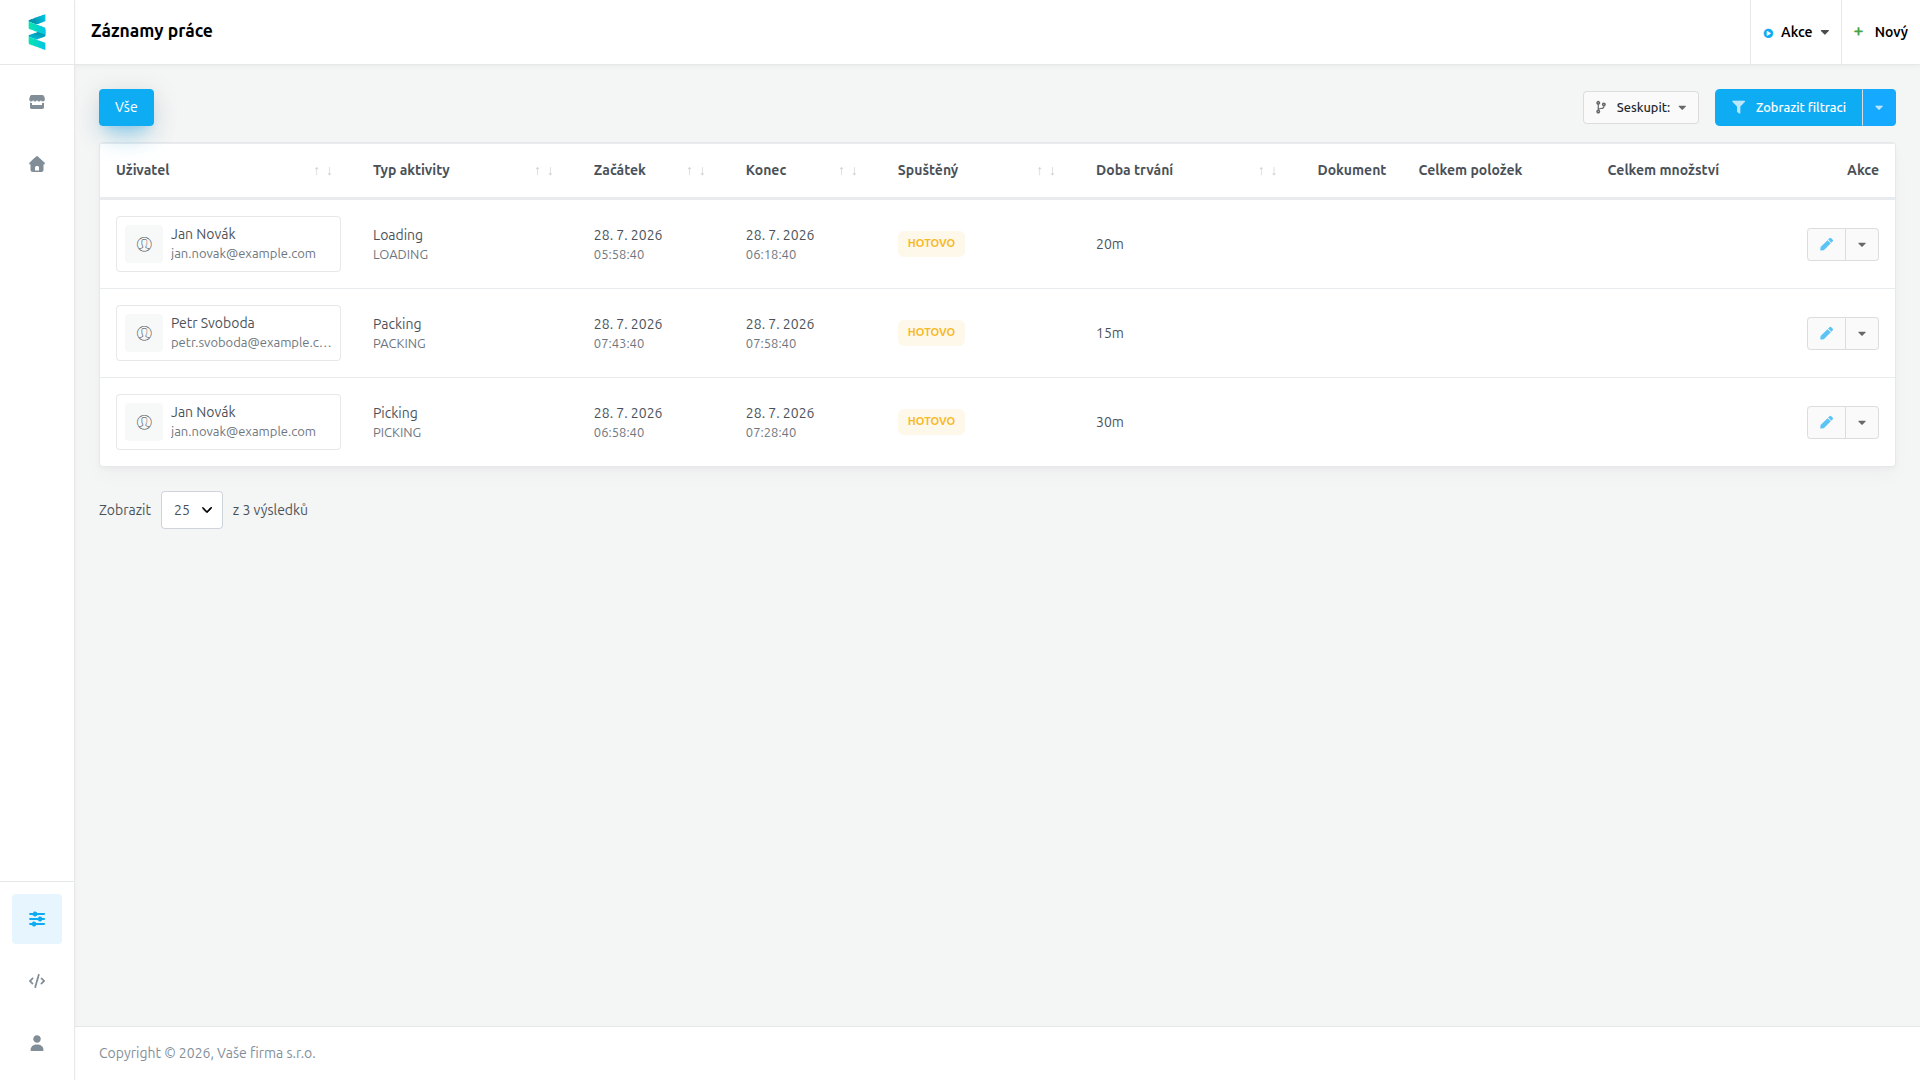Open the Jan Novák user card in Picking row
Viewport: 1920px width, 1080px height.
[x=228, y=422]
